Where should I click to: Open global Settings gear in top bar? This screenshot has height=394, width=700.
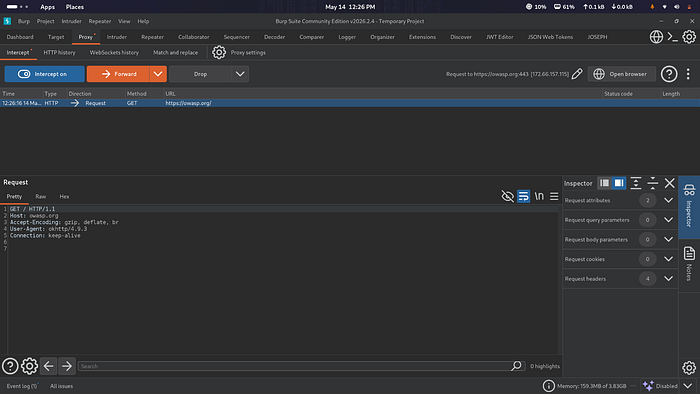pos(689,37)
